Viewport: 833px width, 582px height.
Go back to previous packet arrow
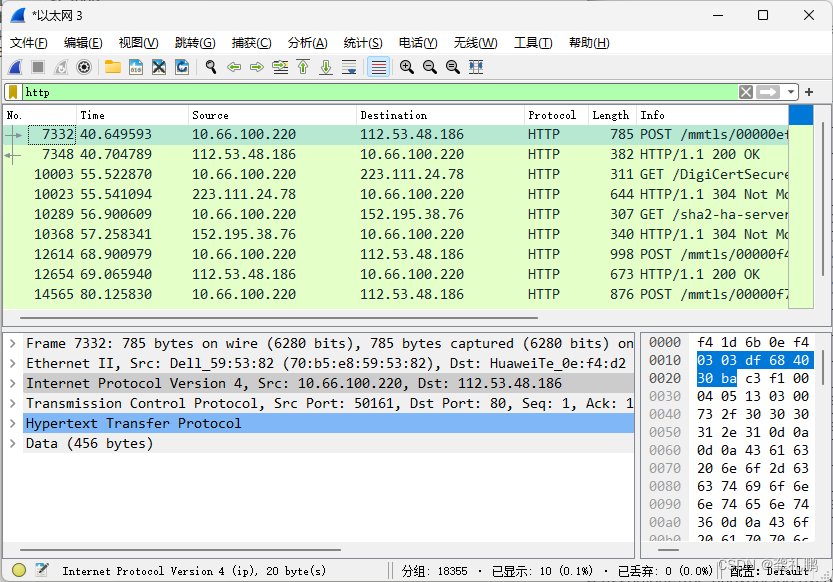click(234, 67)
